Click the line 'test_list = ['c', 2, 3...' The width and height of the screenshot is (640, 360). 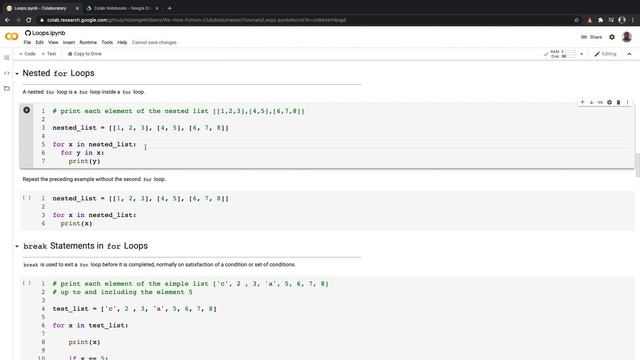click(134, 309)
